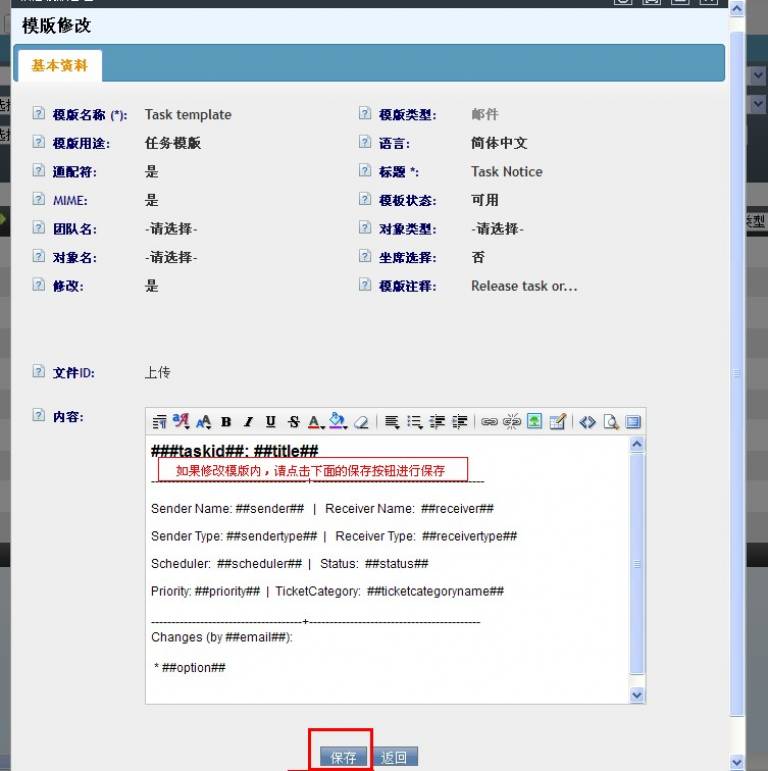This screenshot has height=771, width=768.
Task: Click the eraser remove-formatting icon
Action: coord(361,422)
